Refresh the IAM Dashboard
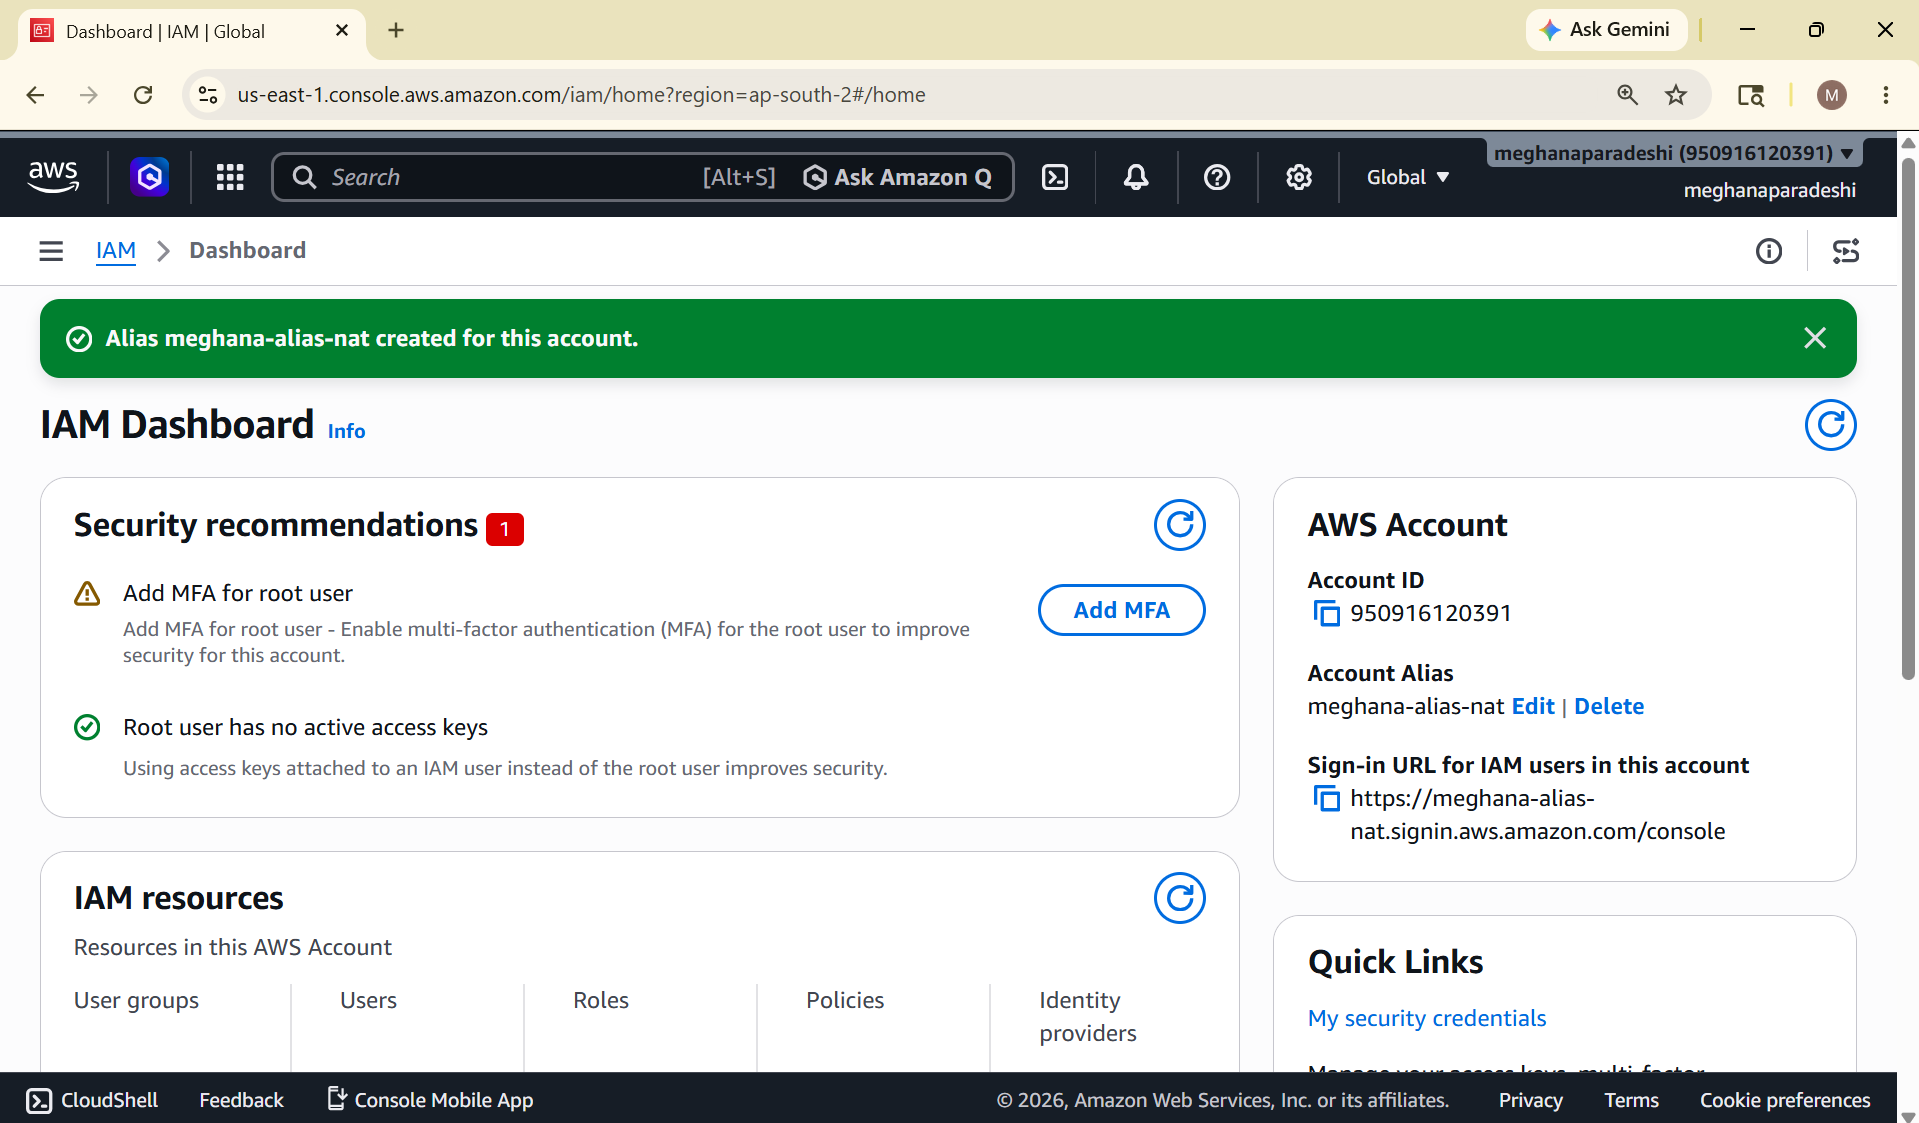1919x1123 pixels. pyautogui.click(x=1830, y=425)
